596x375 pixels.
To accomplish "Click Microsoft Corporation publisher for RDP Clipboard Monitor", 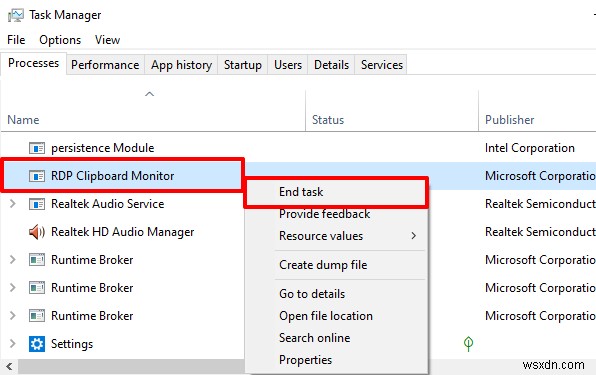I will coord(540,176).
